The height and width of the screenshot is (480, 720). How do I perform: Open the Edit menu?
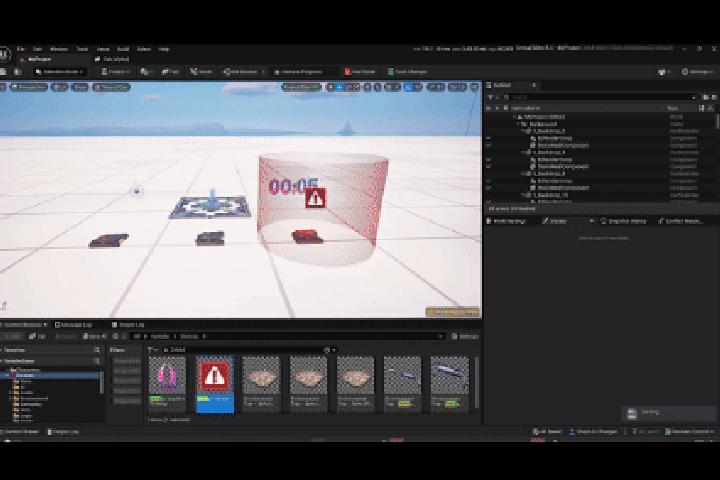(37, 49)
